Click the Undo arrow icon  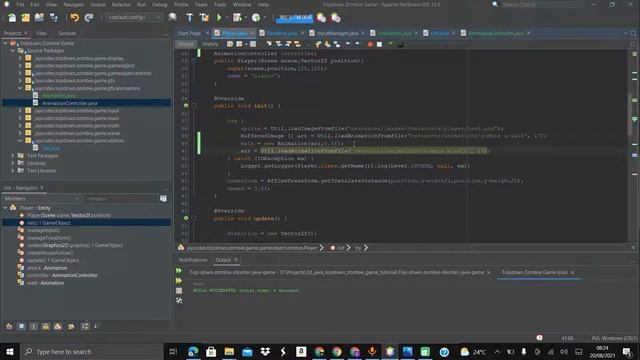(74, 18)
